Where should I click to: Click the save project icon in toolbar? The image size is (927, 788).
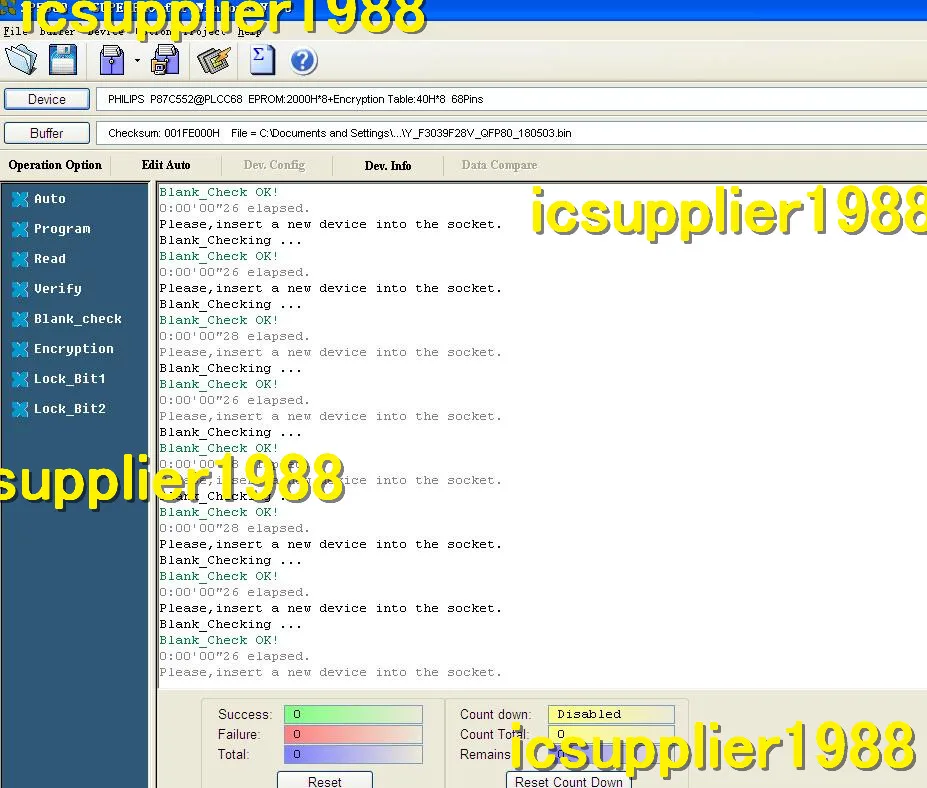point(166,60)
